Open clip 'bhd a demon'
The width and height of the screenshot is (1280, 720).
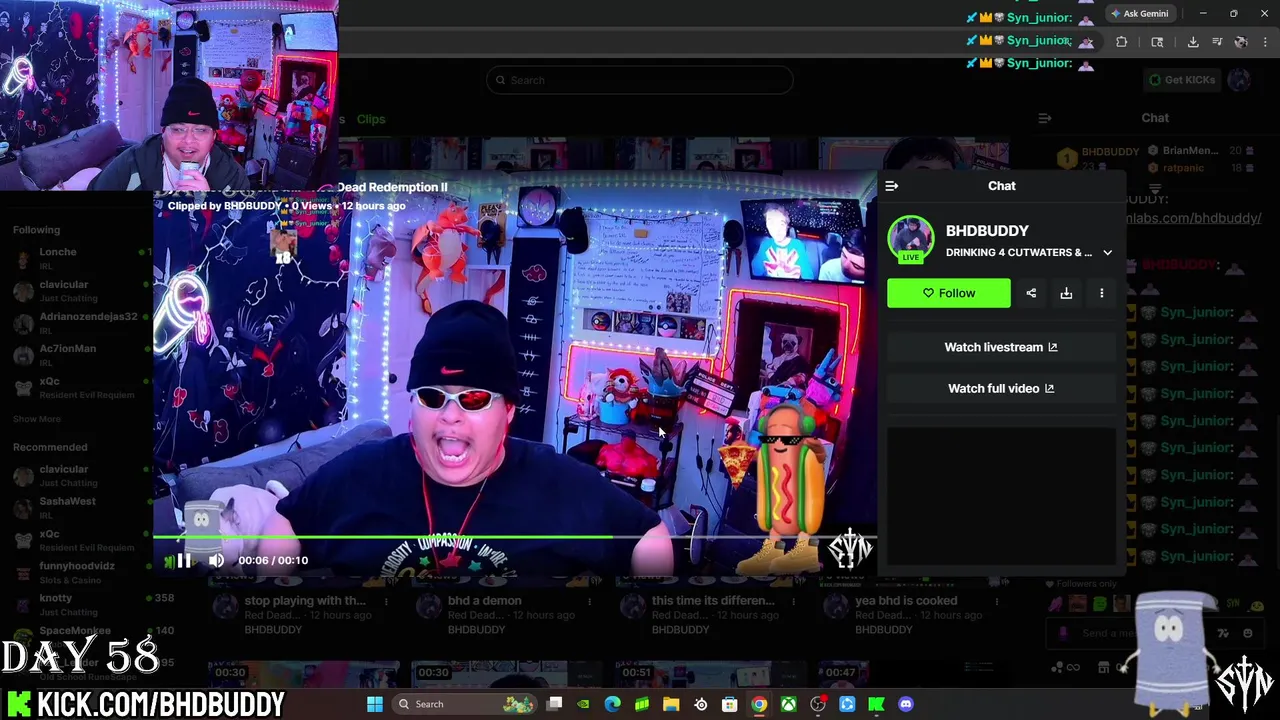pyautogui.click(x=484, y=601)
